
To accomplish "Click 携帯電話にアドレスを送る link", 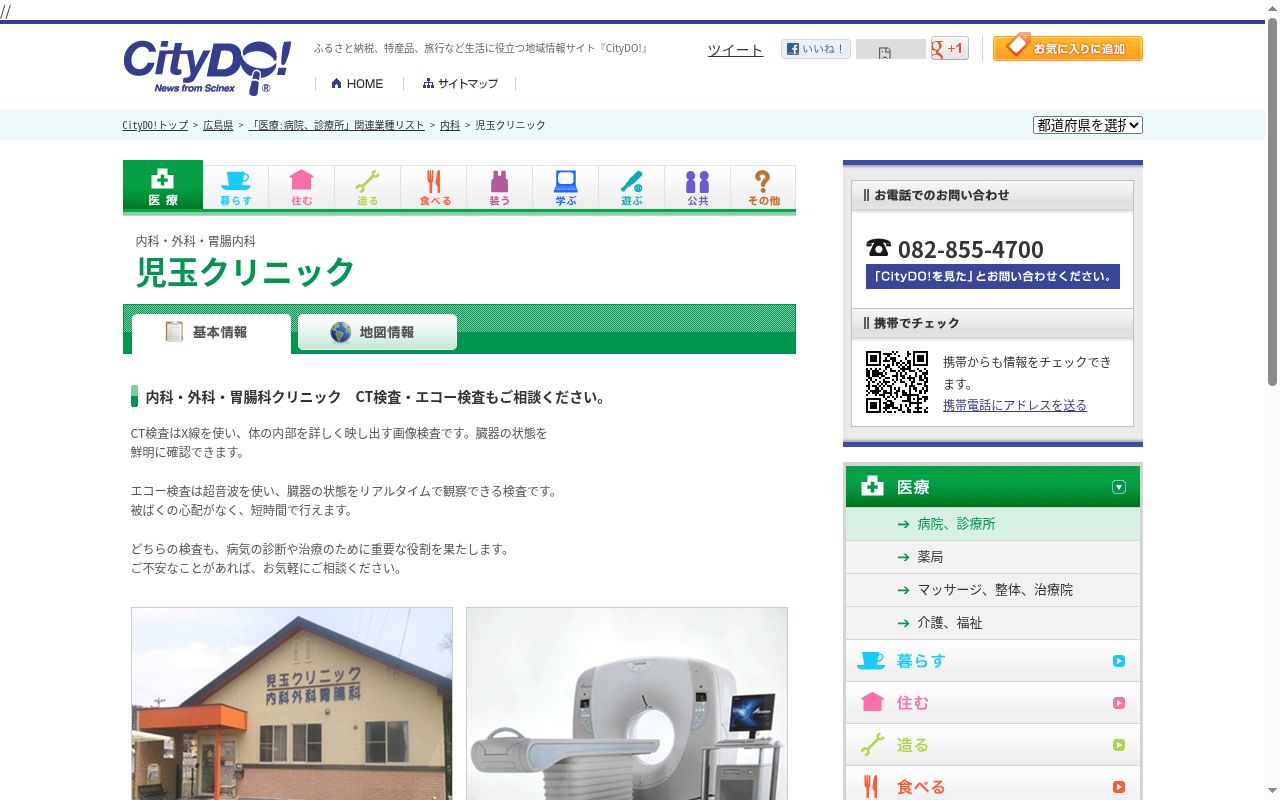I will coord(1015,405).
